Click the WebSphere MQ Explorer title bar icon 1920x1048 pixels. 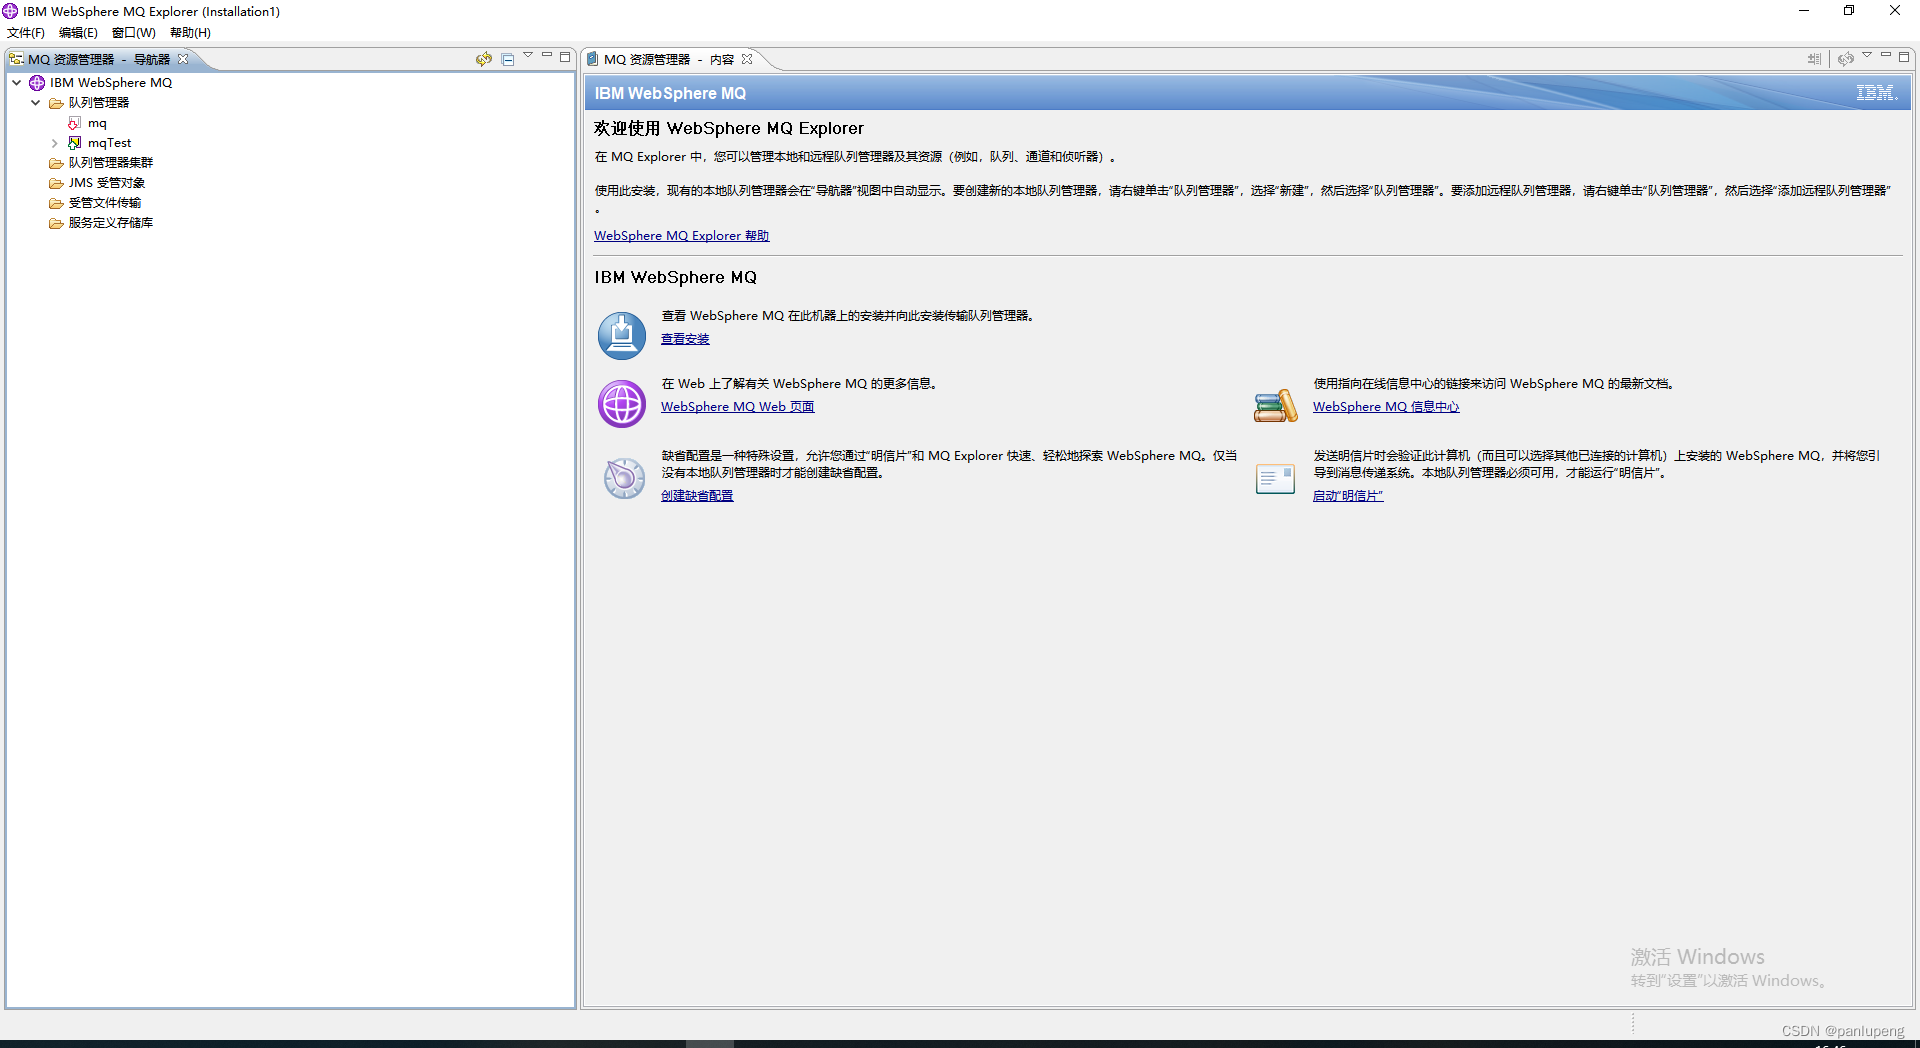tap(10, 11)
